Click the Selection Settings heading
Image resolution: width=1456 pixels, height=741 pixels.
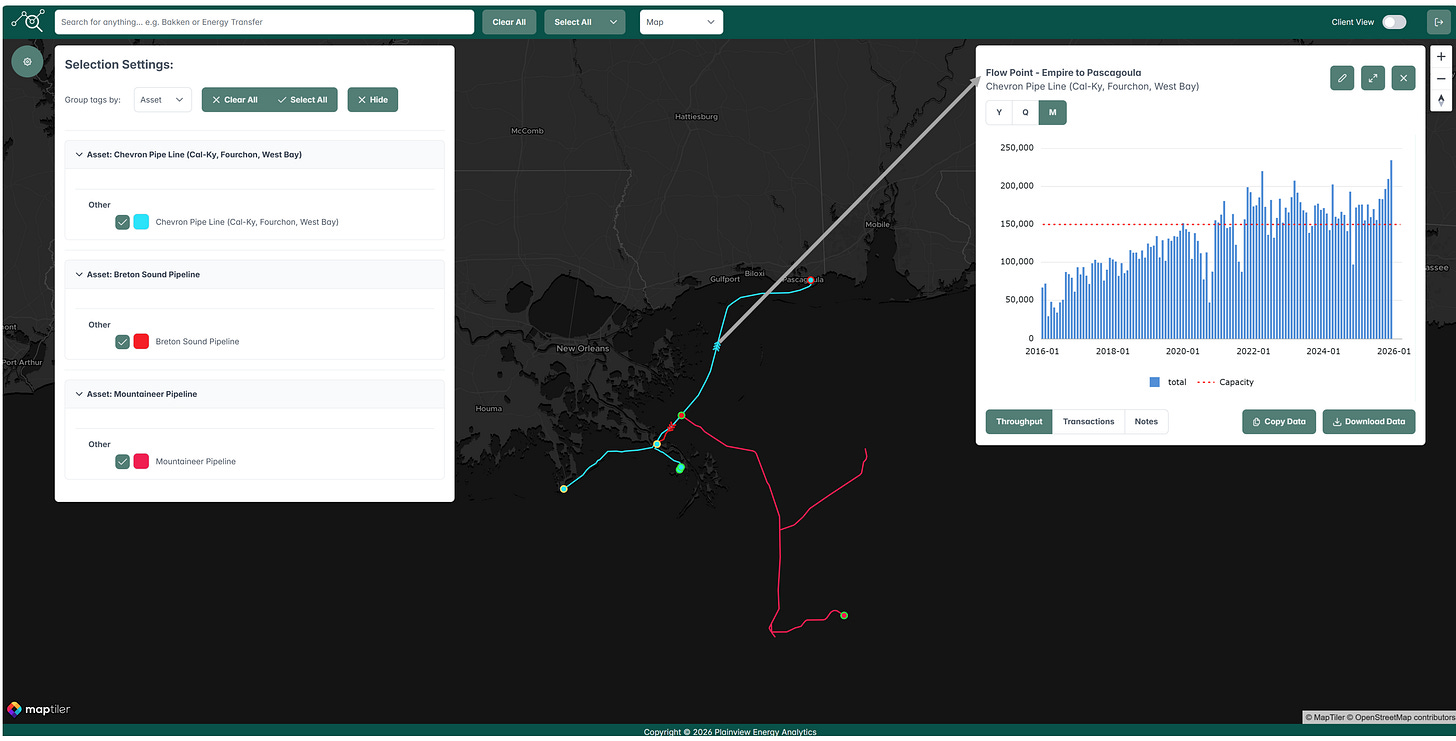pyautogui.click(x=119, y=65)
